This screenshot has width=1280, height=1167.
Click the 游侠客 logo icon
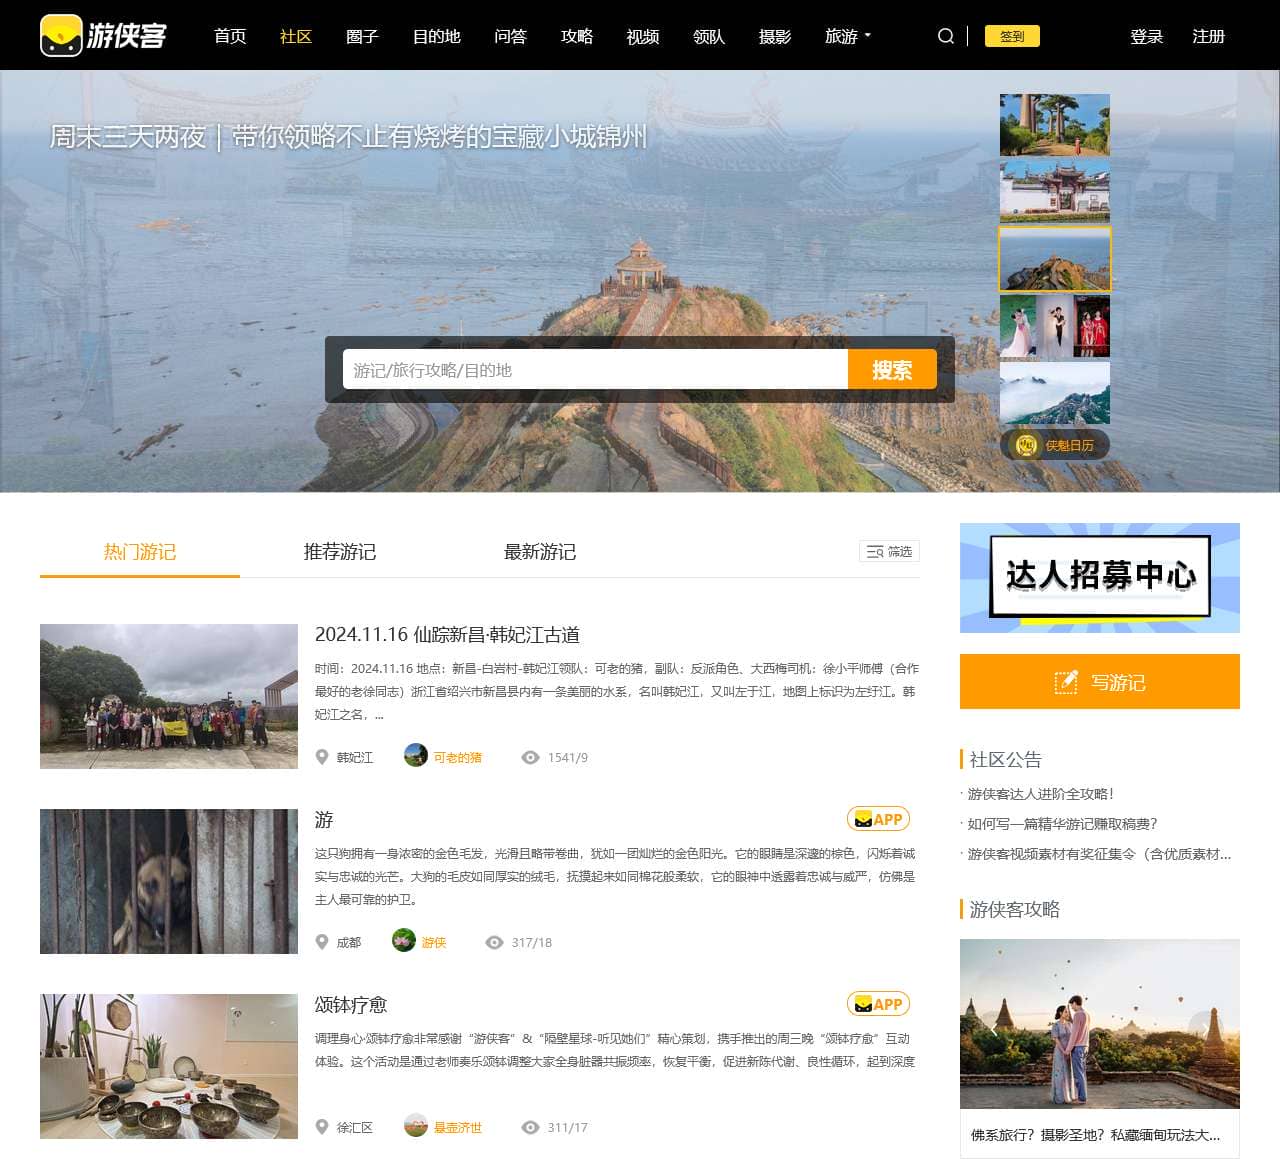pyautogui.click(x=61, y=36)
